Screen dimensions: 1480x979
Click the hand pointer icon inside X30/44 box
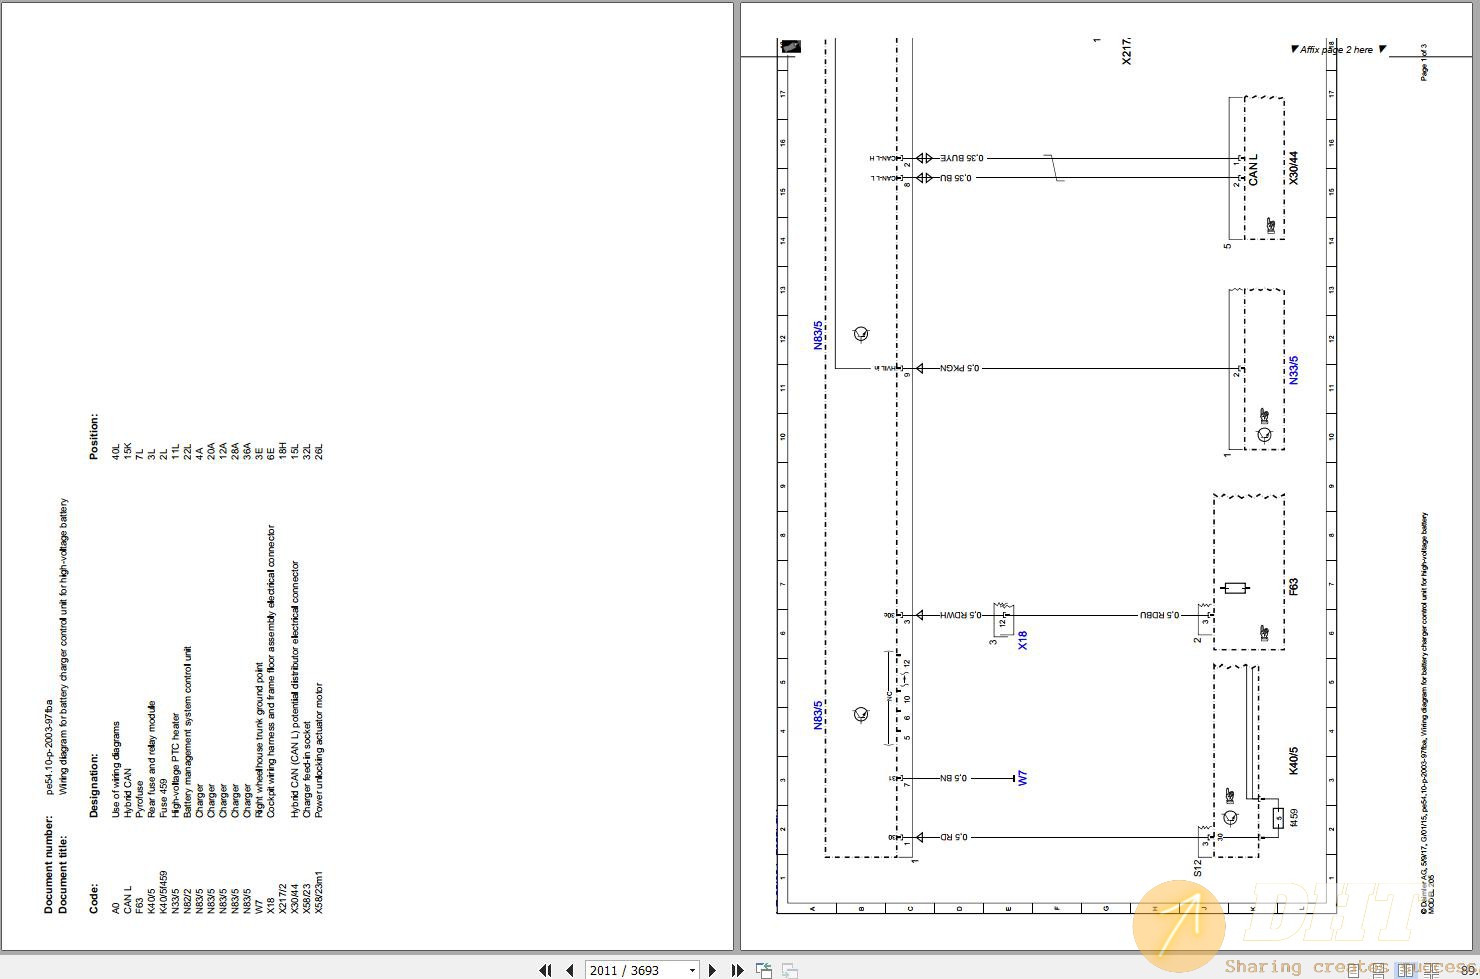pyautogui.click(x=1272, y=226)
